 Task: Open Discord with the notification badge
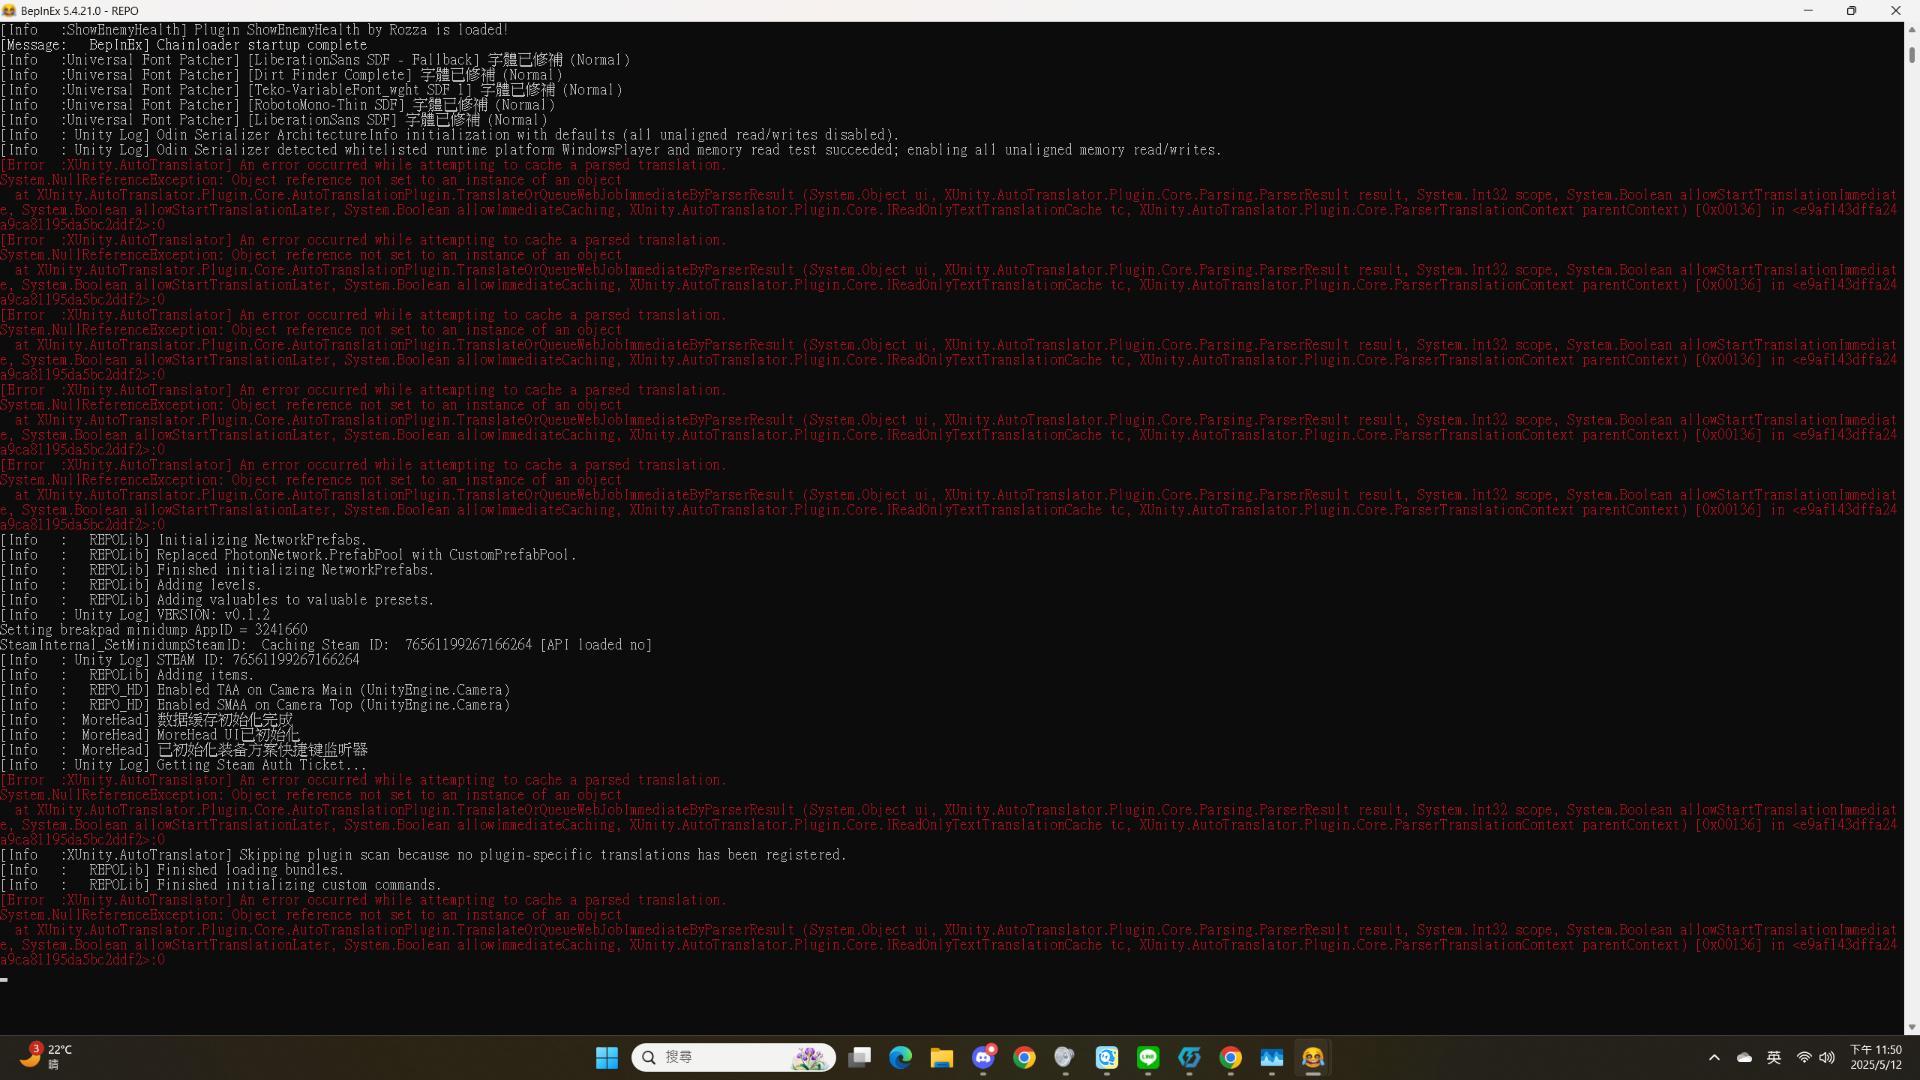tap(984, 1058)
